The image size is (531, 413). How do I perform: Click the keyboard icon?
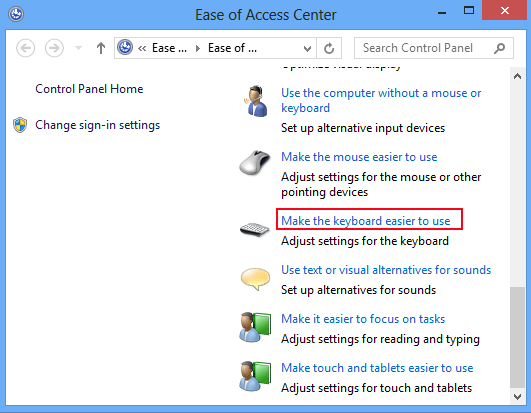click(x=255, y=229)
